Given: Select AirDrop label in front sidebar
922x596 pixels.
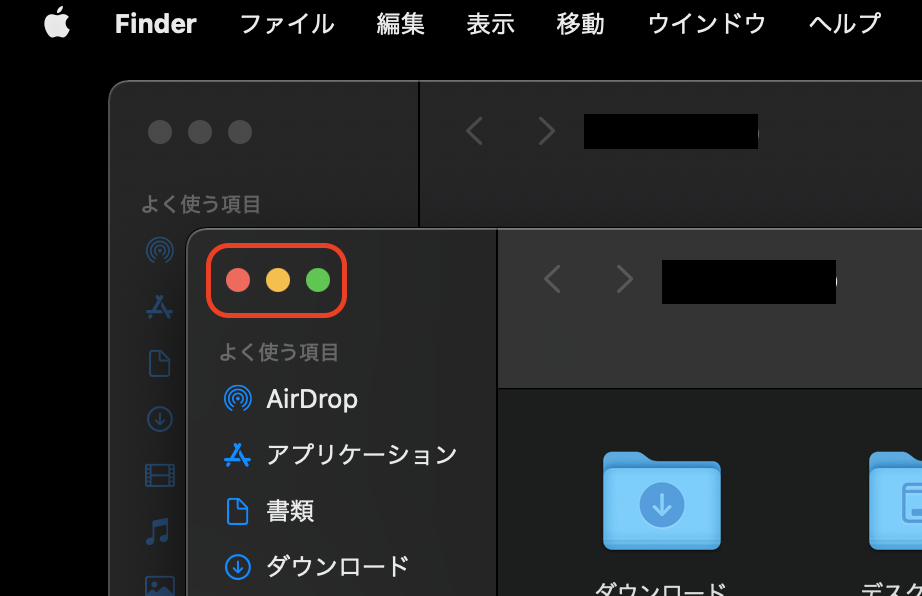Looking at the screenshot, I should pyautogui.click(x=312, y=399).
